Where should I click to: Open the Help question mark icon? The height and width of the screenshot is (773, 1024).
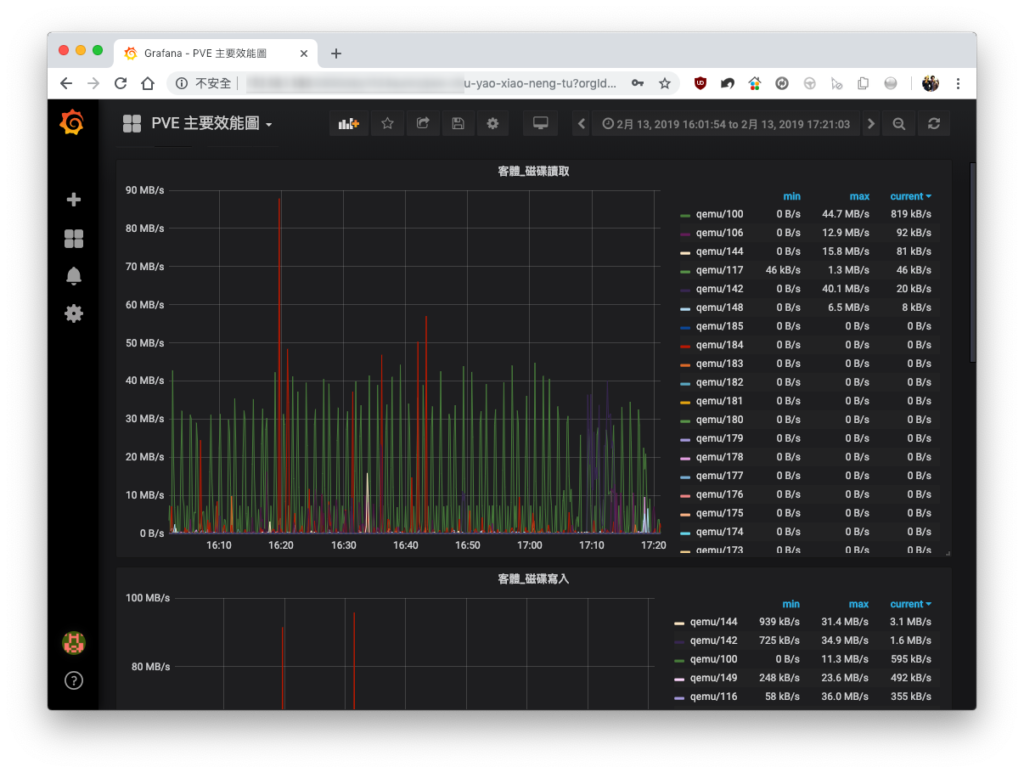pos(74,680)
